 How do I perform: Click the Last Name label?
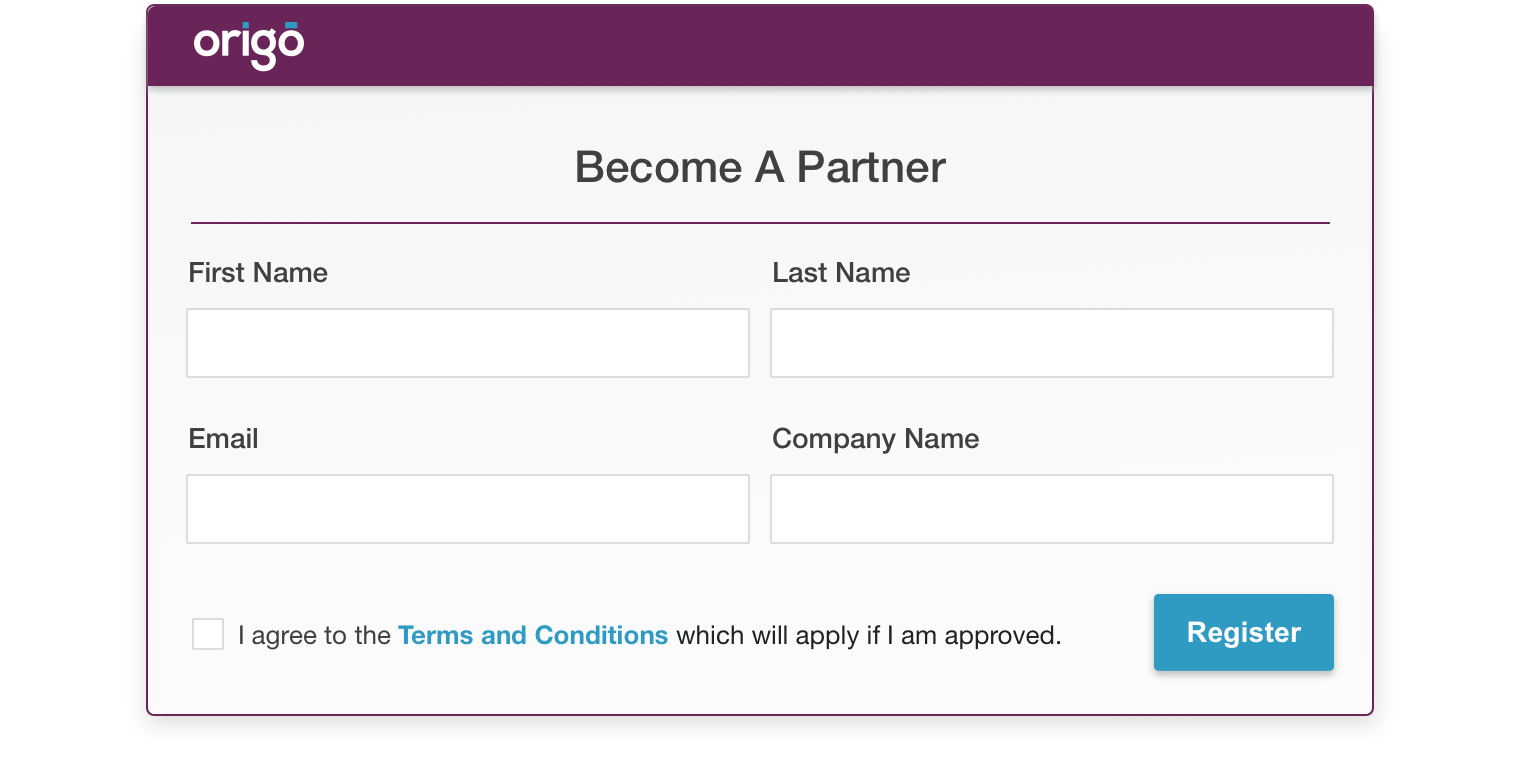tap(841, 273)
